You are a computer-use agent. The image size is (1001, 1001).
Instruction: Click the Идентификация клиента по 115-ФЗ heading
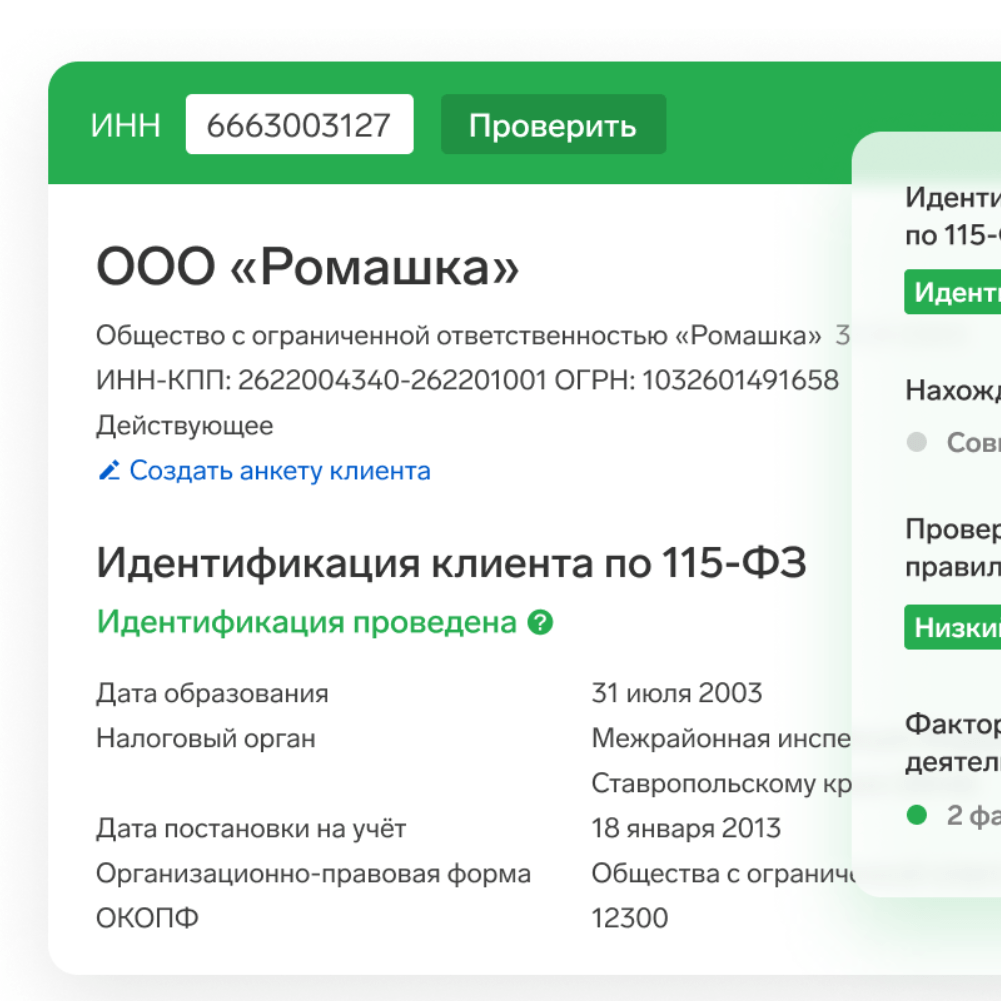(451, 563)
